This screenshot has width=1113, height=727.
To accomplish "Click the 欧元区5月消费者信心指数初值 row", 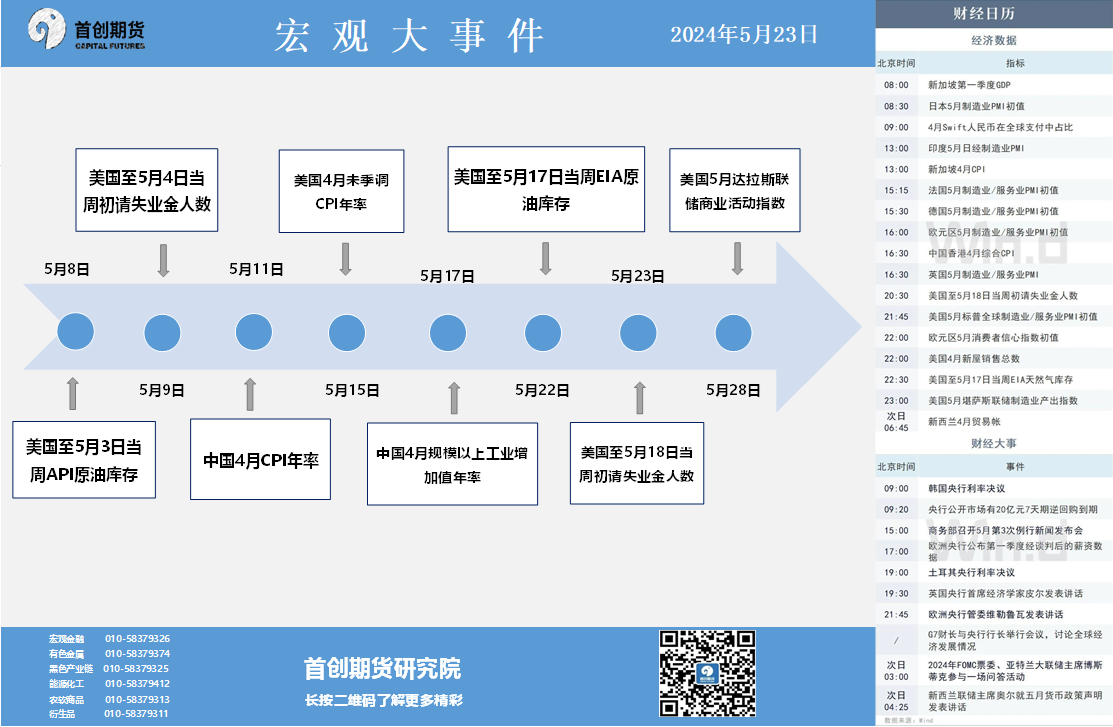I will pos(994,337).
